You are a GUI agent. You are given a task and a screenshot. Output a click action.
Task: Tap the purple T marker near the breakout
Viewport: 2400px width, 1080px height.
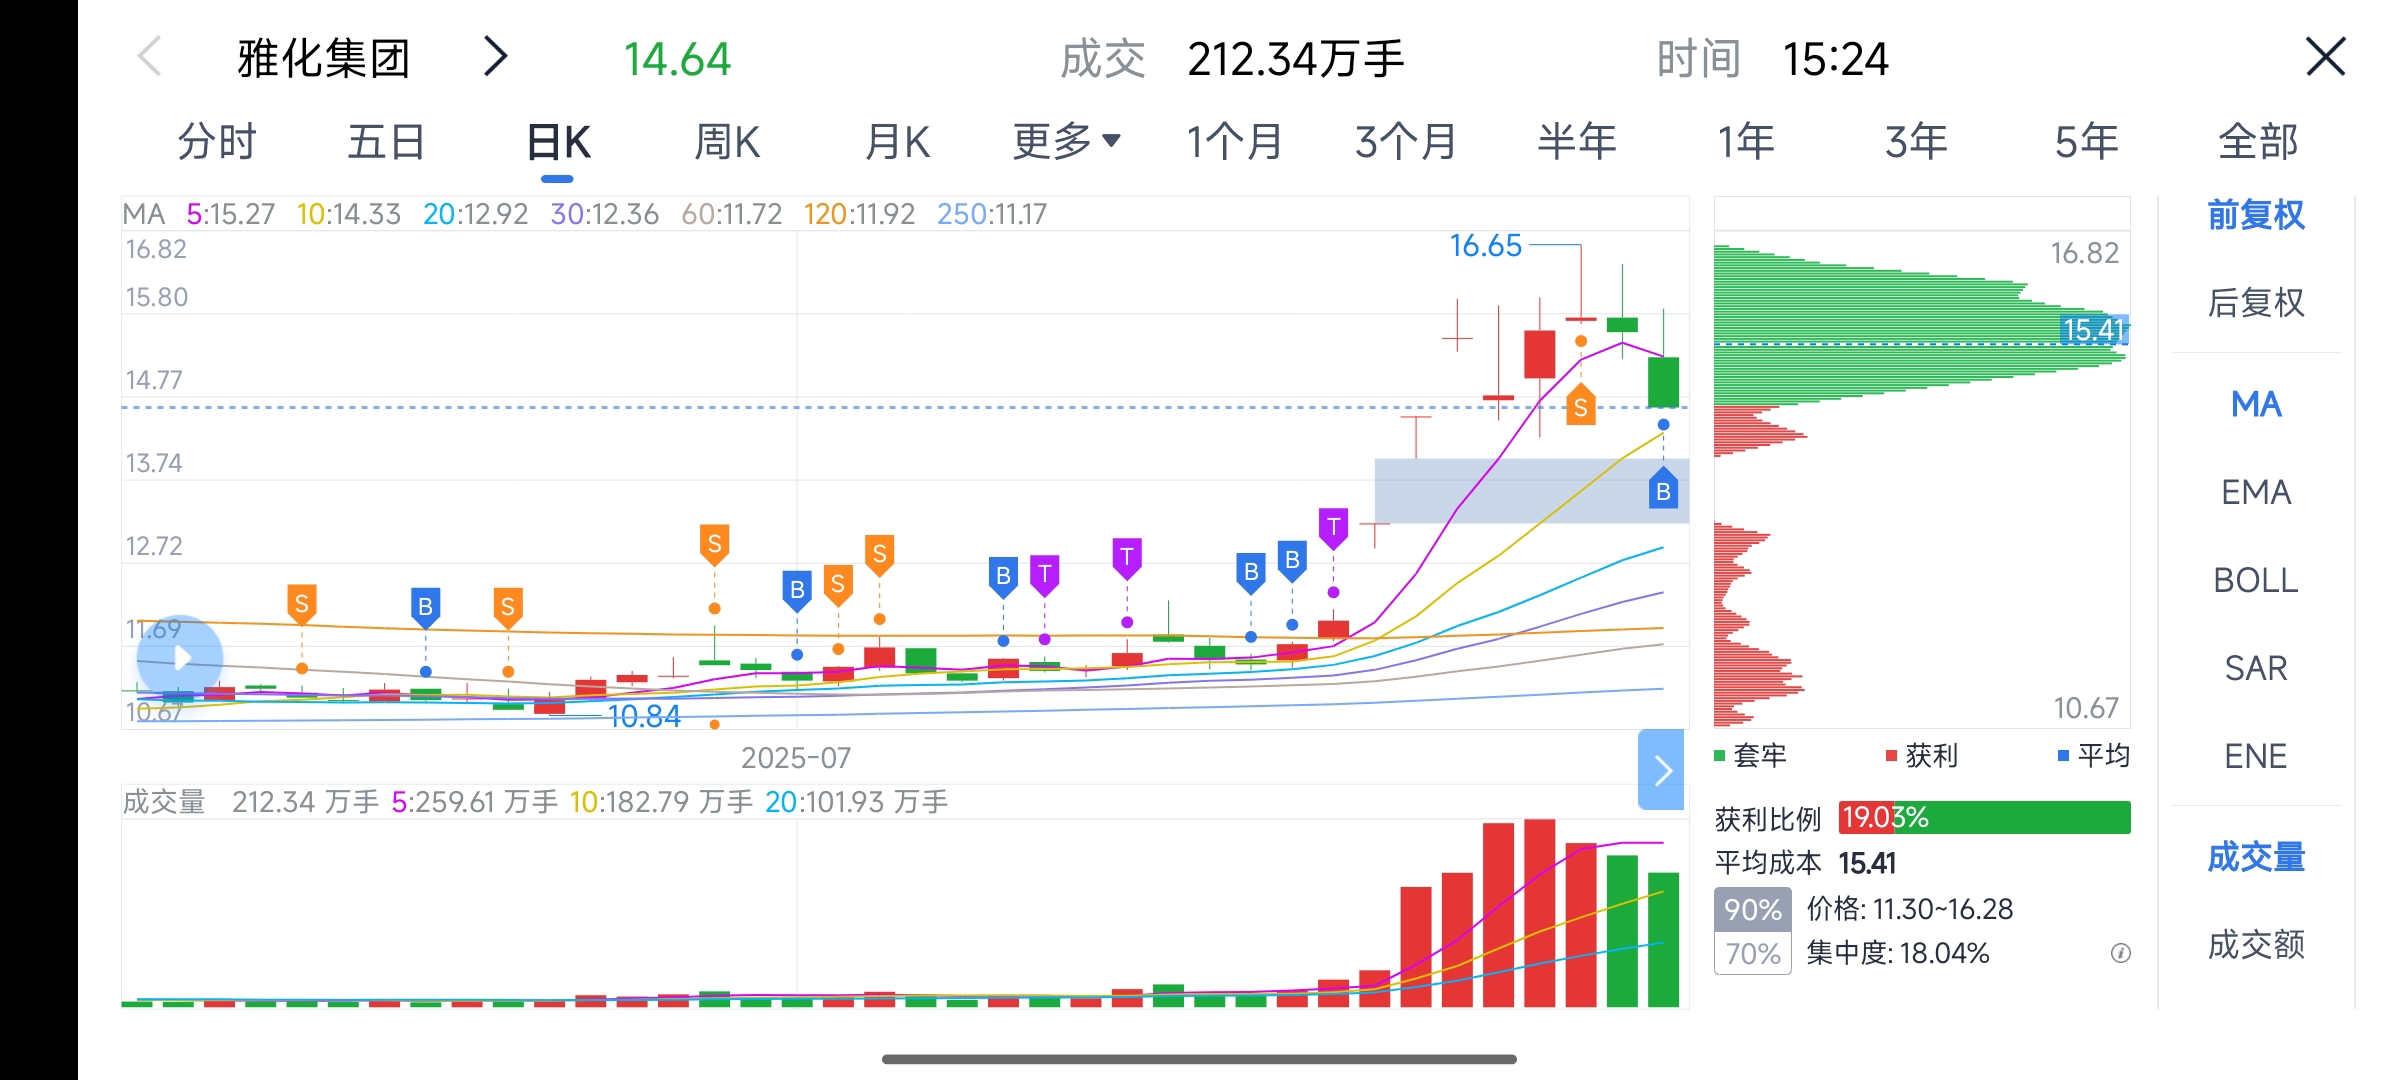[x=1333, y=528]
